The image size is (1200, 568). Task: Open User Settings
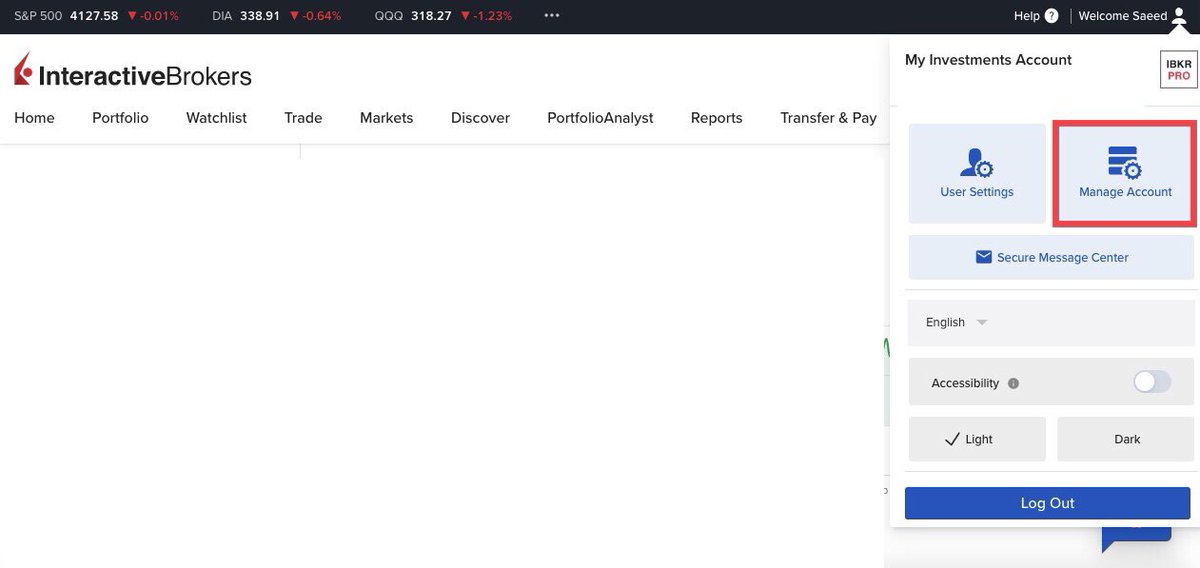tap(977, 173)
